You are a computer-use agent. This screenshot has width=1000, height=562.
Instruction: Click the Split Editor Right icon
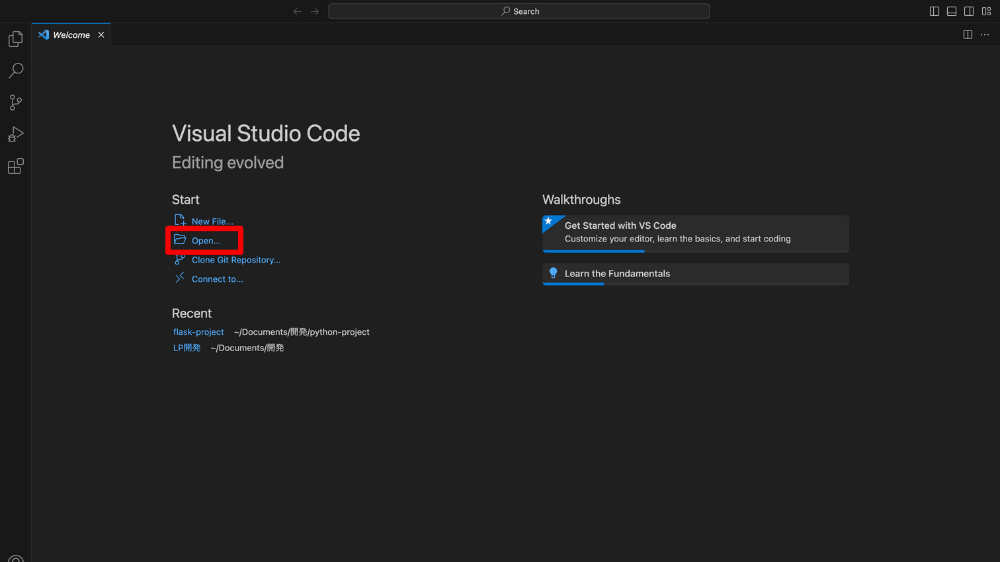pyautogui.click(x=967, y=35)
